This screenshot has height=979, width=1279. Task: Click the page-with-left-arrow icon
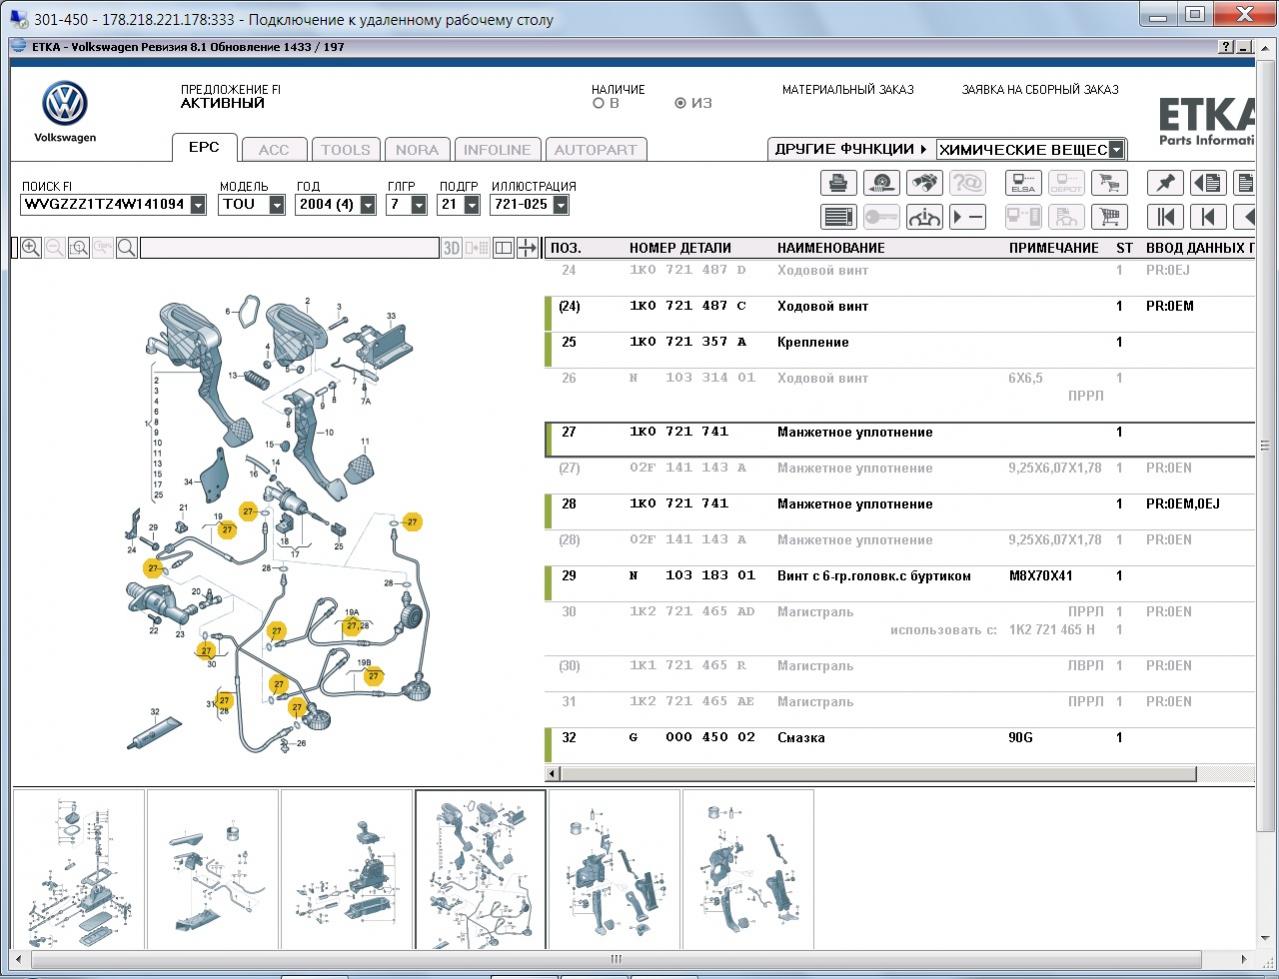(1208, 183)
